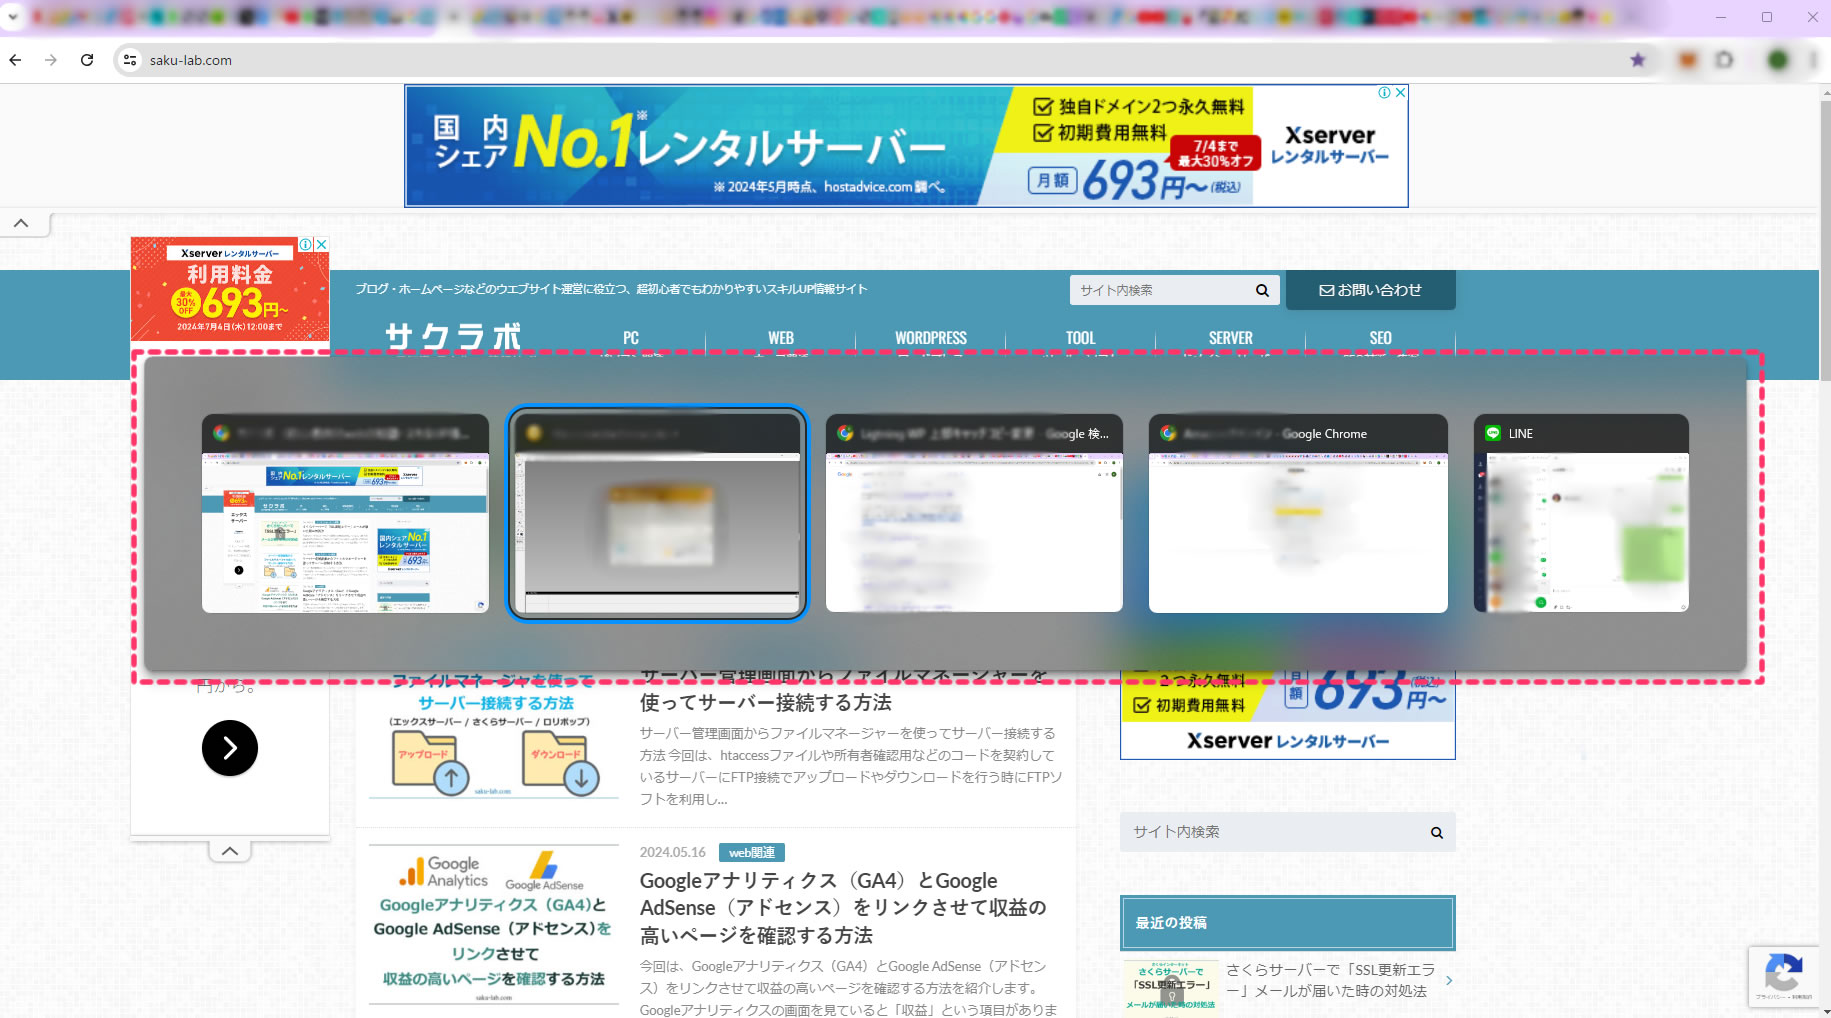The image size is (1831, 1018).
Task: Open the Google Analytics AdSense article thumbnail
Action: tap(494, 924)
